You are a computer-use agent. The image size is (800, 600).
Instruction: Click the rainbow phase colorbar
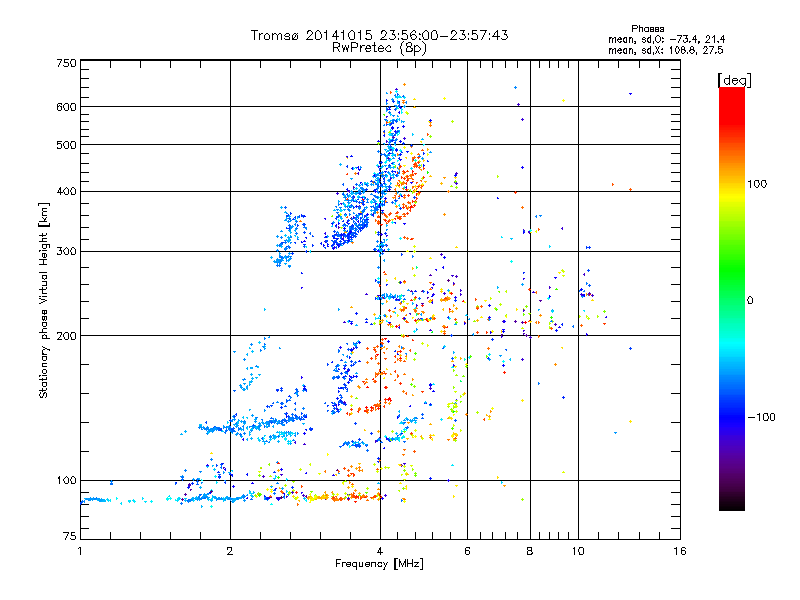pos(732,299)
